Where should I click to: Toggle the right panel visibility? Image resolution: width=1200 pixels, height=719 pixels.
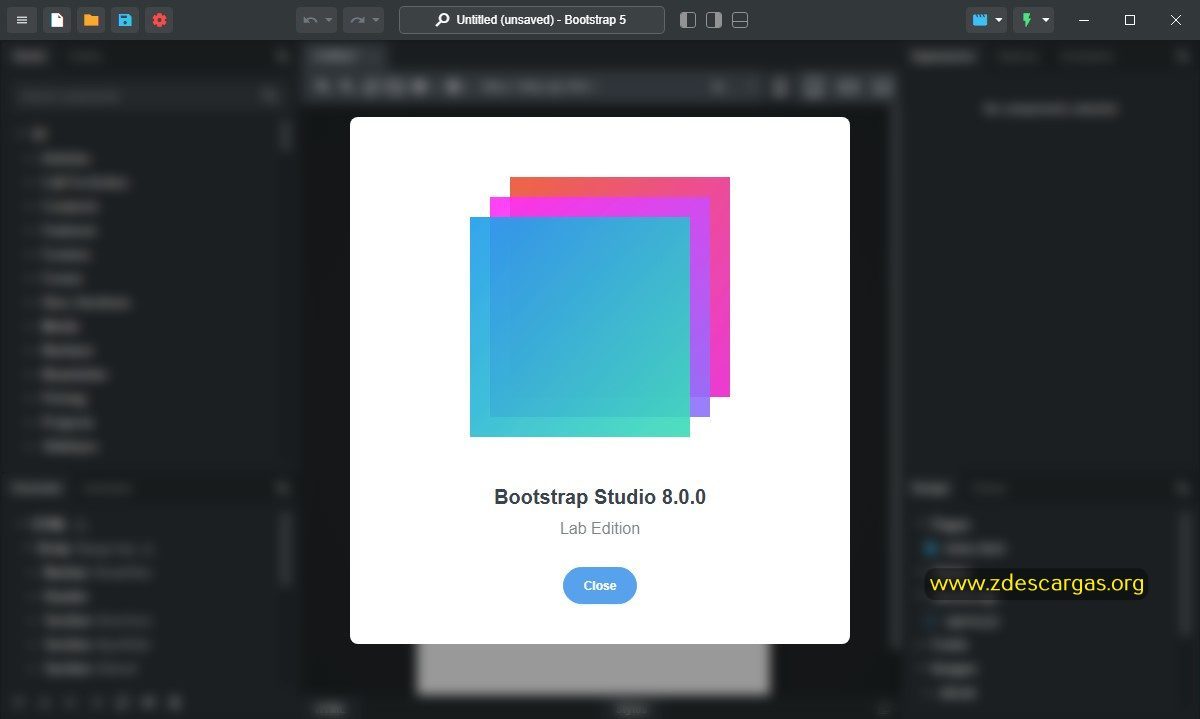pos(714,20)
